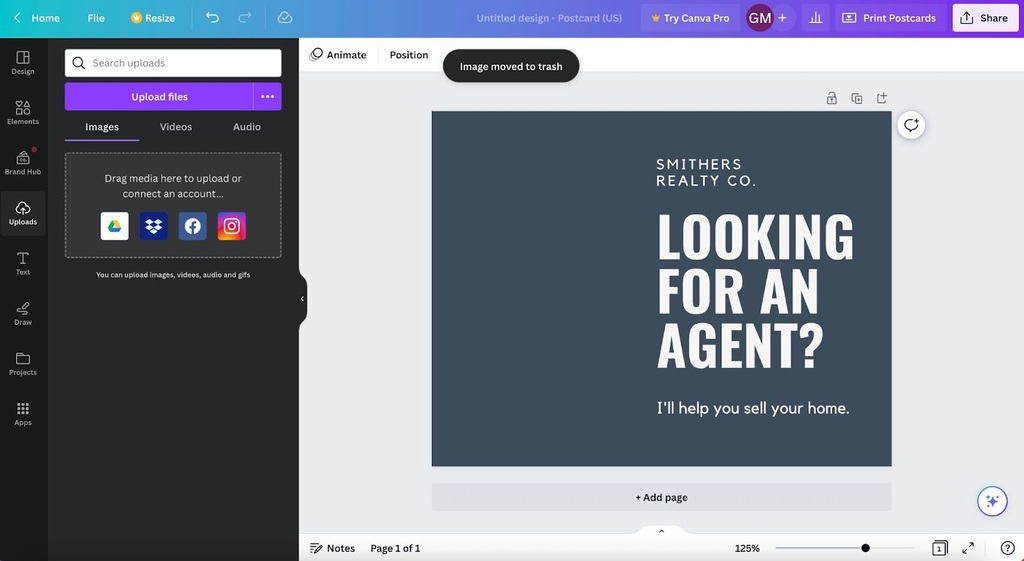Select "I'll help you sell your home." text
Screen dimensions: 1024x561
(753, 408)
